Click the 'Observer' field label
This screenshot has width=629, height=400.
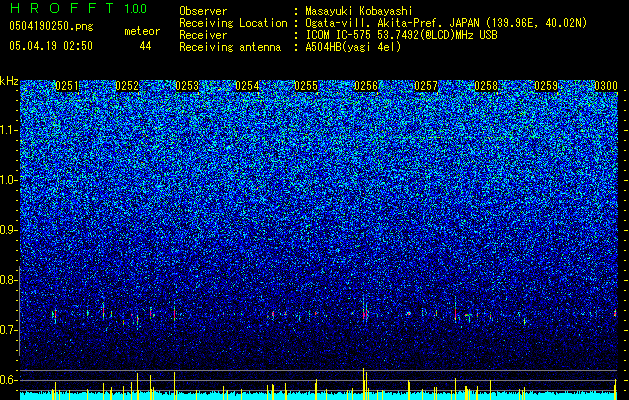(x=203, y=11)
